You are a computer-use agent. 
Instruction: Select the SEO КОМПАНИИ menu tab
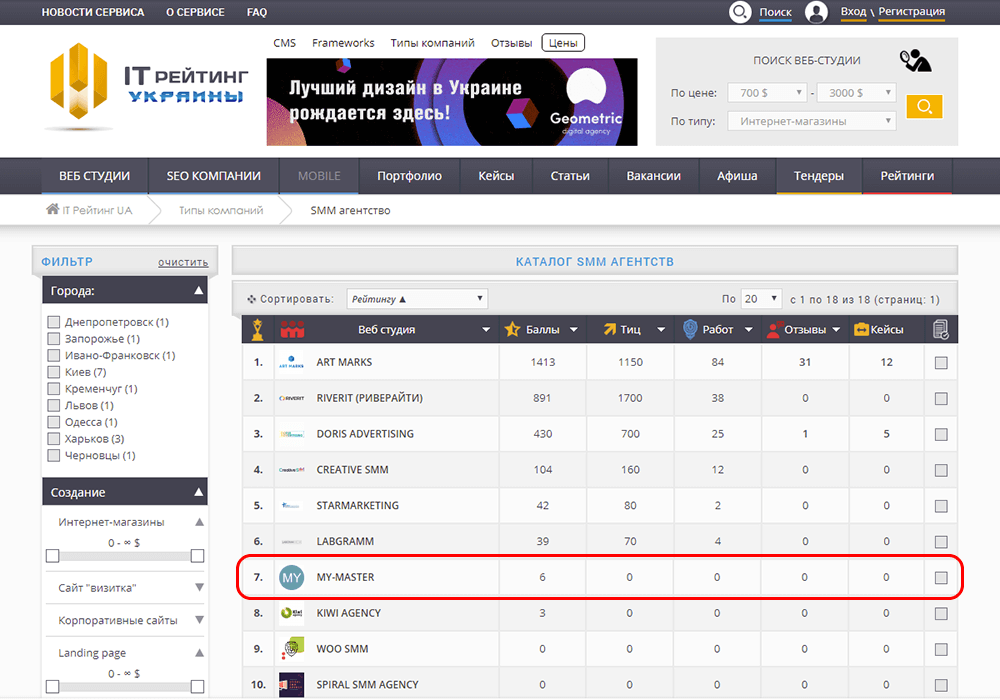pos(214,176)
